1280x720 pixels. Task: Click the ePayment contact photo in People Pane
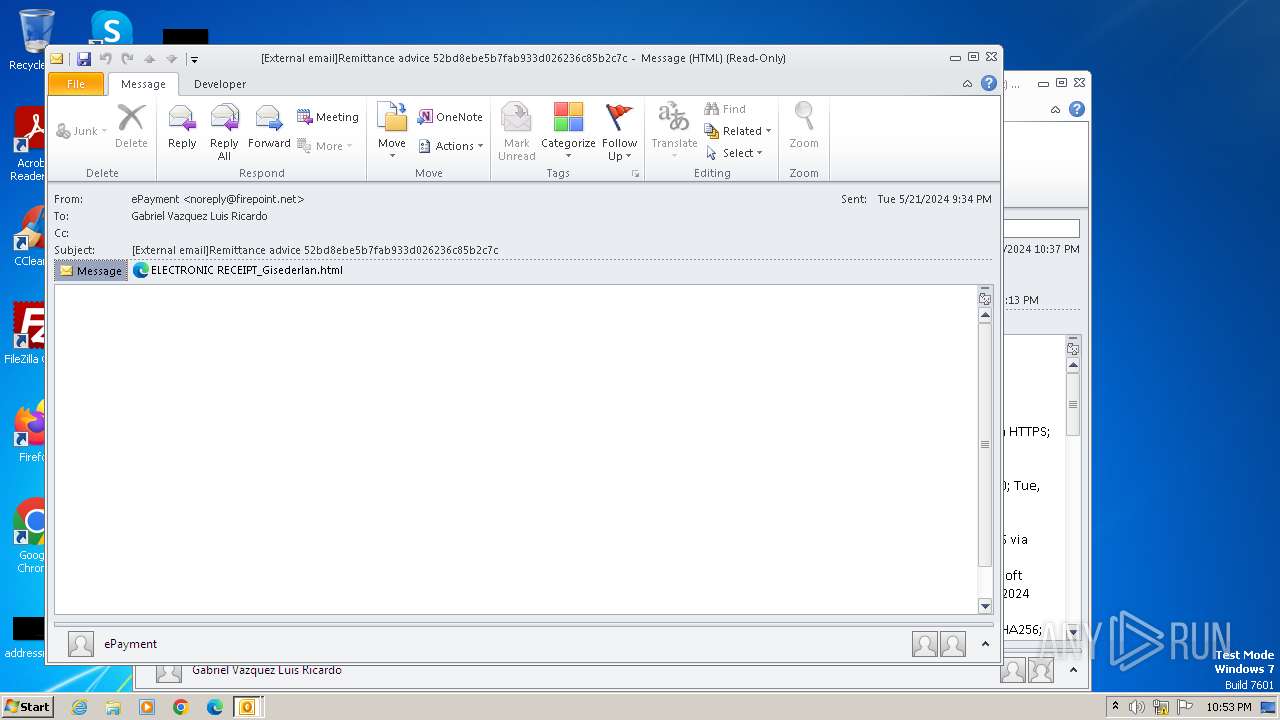(x=81, y=644)
